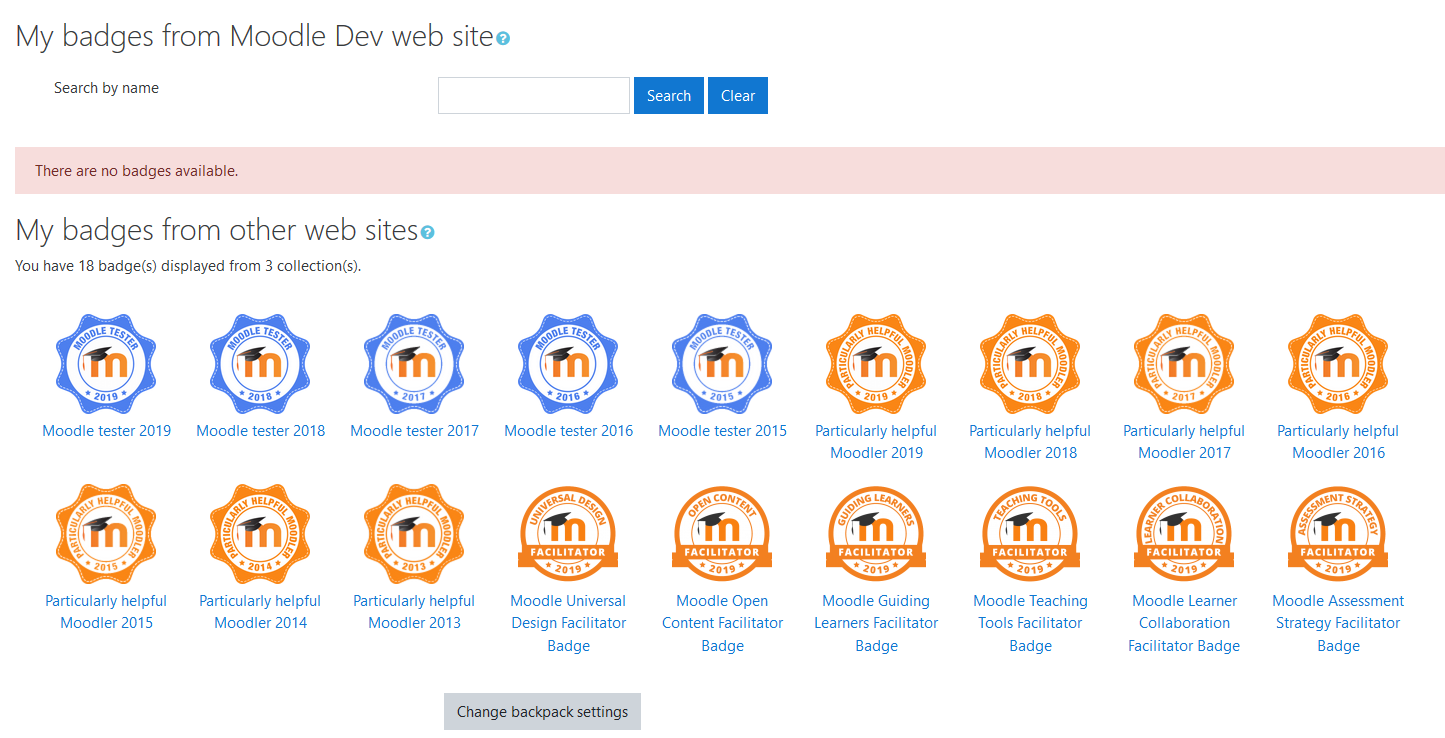Click the Moodle tester 2016 badge image
Screen dimensions: 1445x738
coord(569,364)
